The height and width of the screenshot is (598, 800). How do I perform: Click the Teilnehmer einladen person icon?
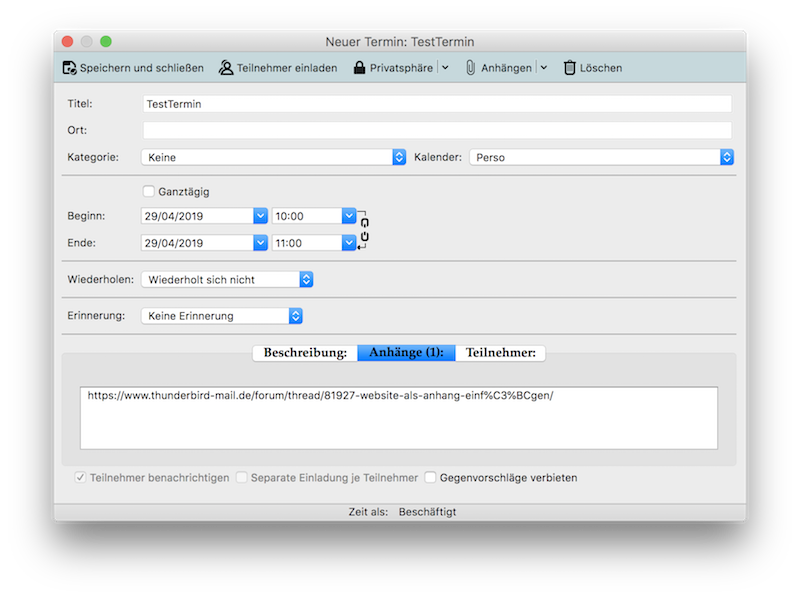coord(226,68)
